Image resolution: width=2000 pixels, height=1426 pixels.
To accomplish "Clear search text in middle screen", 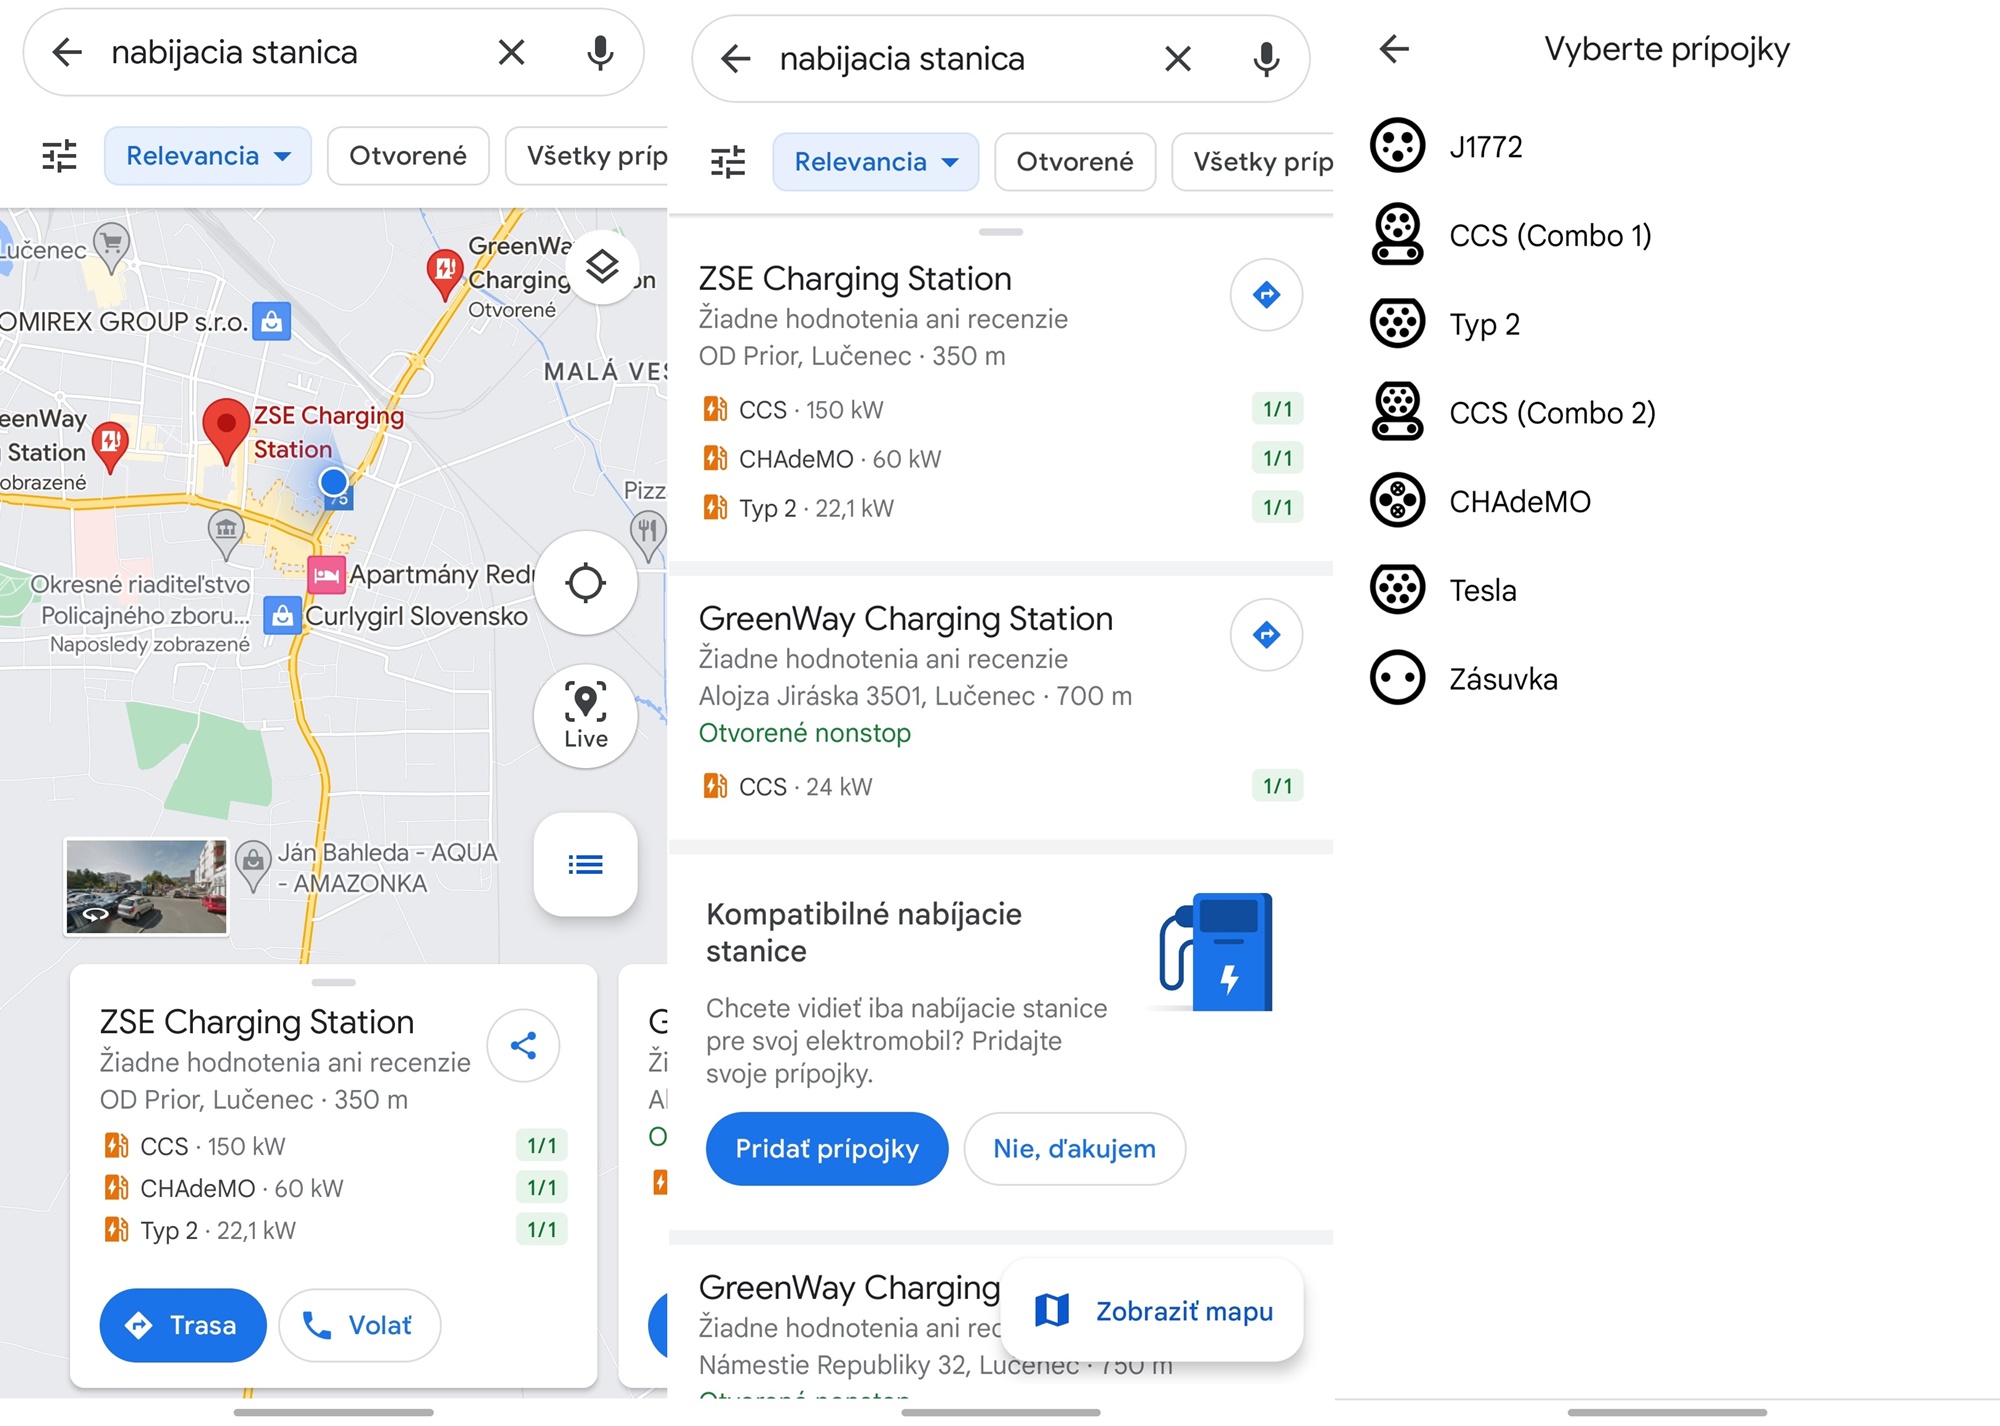I will (x=1178, y=59).
